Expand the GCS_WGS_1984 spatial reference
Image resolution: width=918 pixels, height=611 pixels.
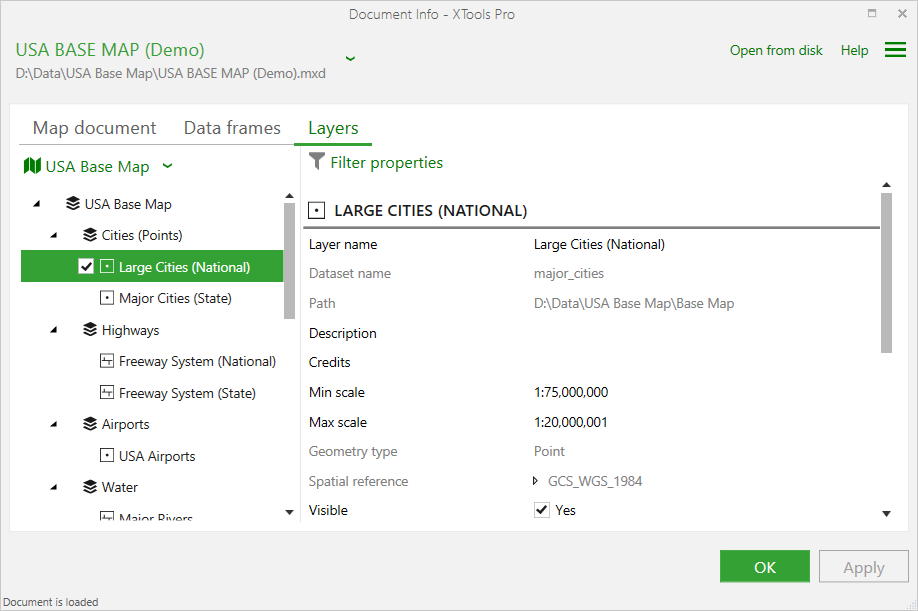(x=535, y=480)
